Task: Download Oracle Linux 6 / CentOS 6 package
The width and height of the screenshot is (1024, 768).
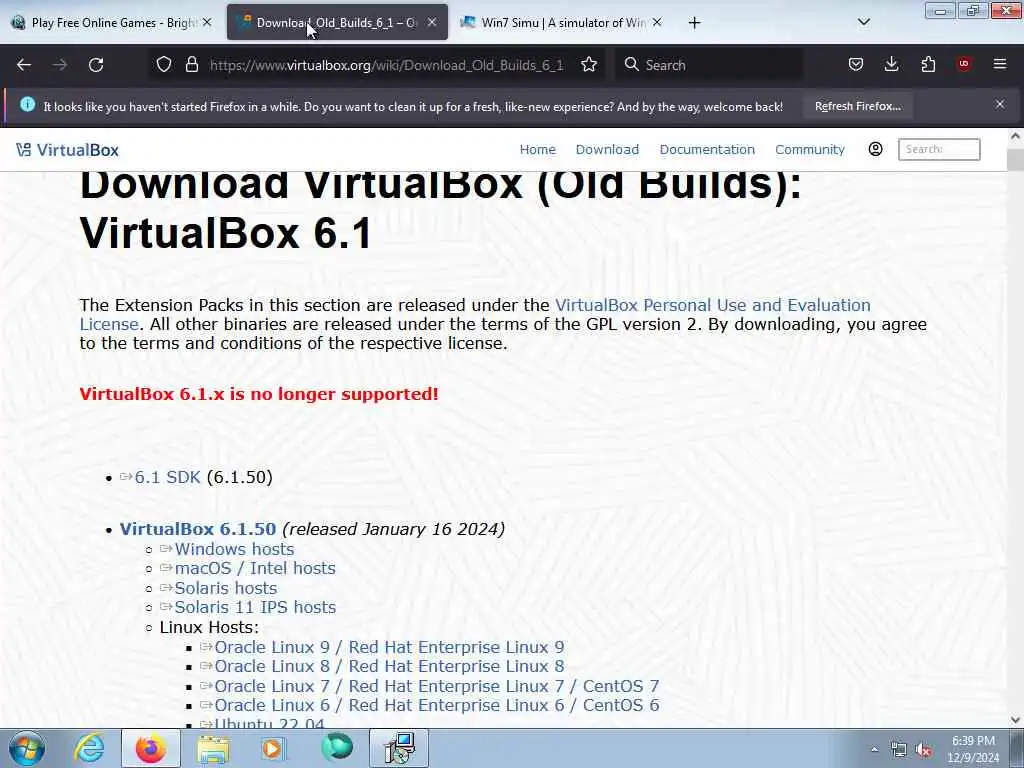Action: tap(436, 705)
